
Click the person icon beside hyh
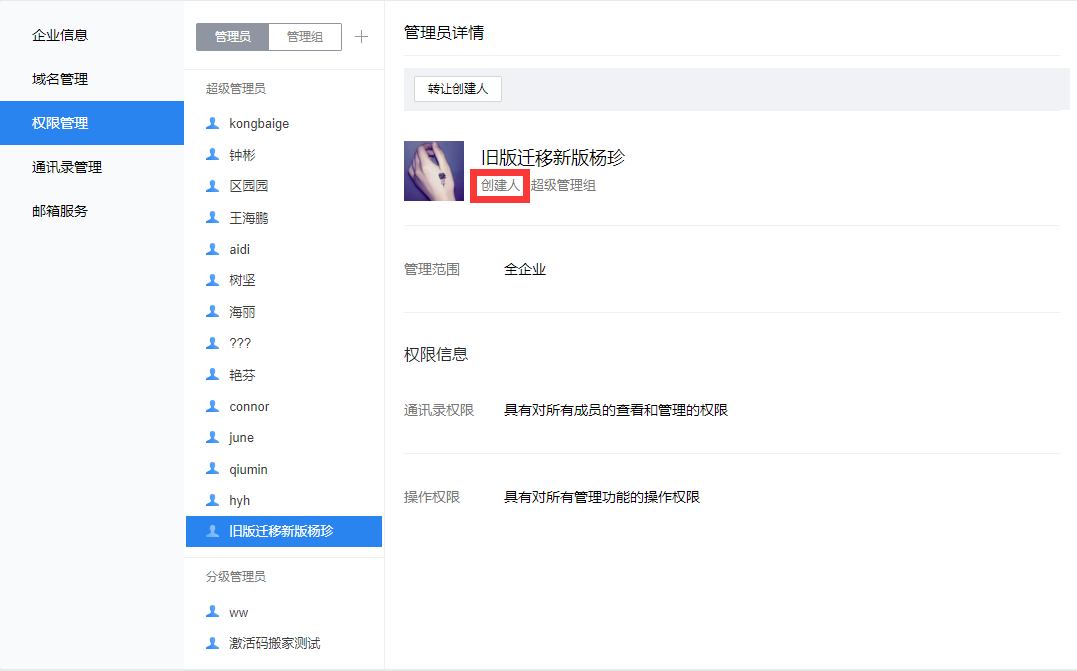point(212,500)
